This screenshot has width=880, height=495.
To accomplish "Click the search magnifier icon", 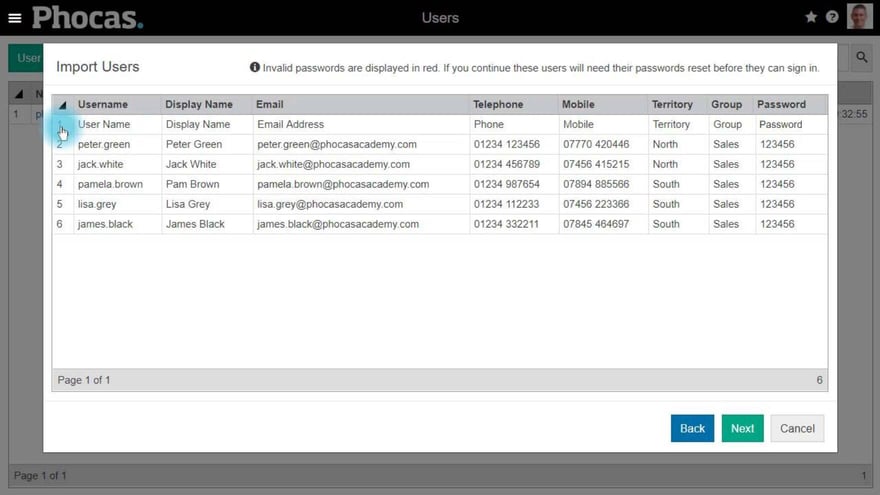I will pyautogui.click(x=861, y=57).
